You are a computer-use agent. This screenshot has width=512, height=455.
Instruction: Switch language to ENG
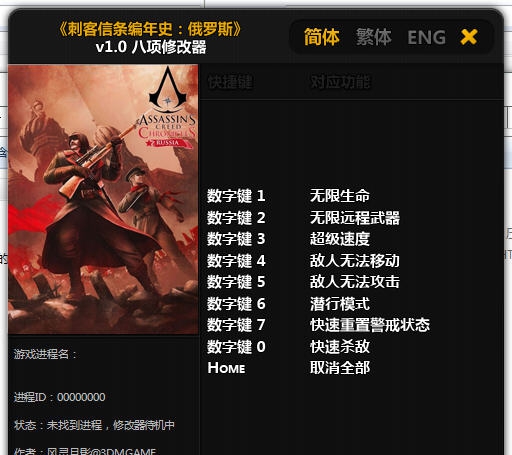[x=427, y=37]
